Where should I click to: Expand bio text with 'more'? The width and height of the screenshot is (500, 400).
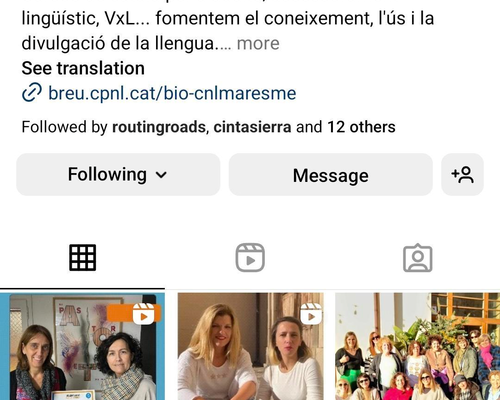[x=258, y=43]
